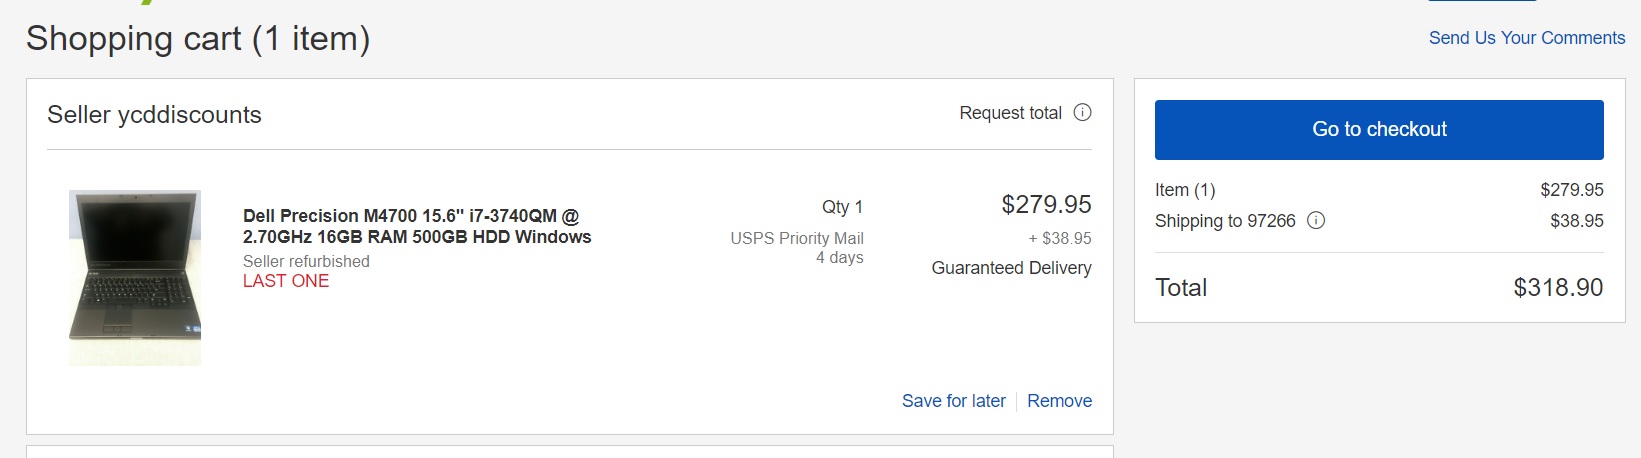Image resolution: width=1641 pixels, height=458 pixels.
Task: Click the $318.90 total amount
Action: pos(1557,288)
